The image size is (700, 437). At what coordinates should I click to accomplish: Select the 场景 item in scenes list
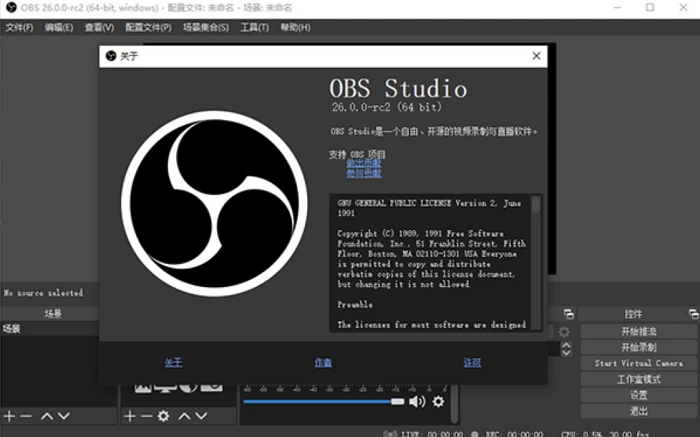(49, 329)
